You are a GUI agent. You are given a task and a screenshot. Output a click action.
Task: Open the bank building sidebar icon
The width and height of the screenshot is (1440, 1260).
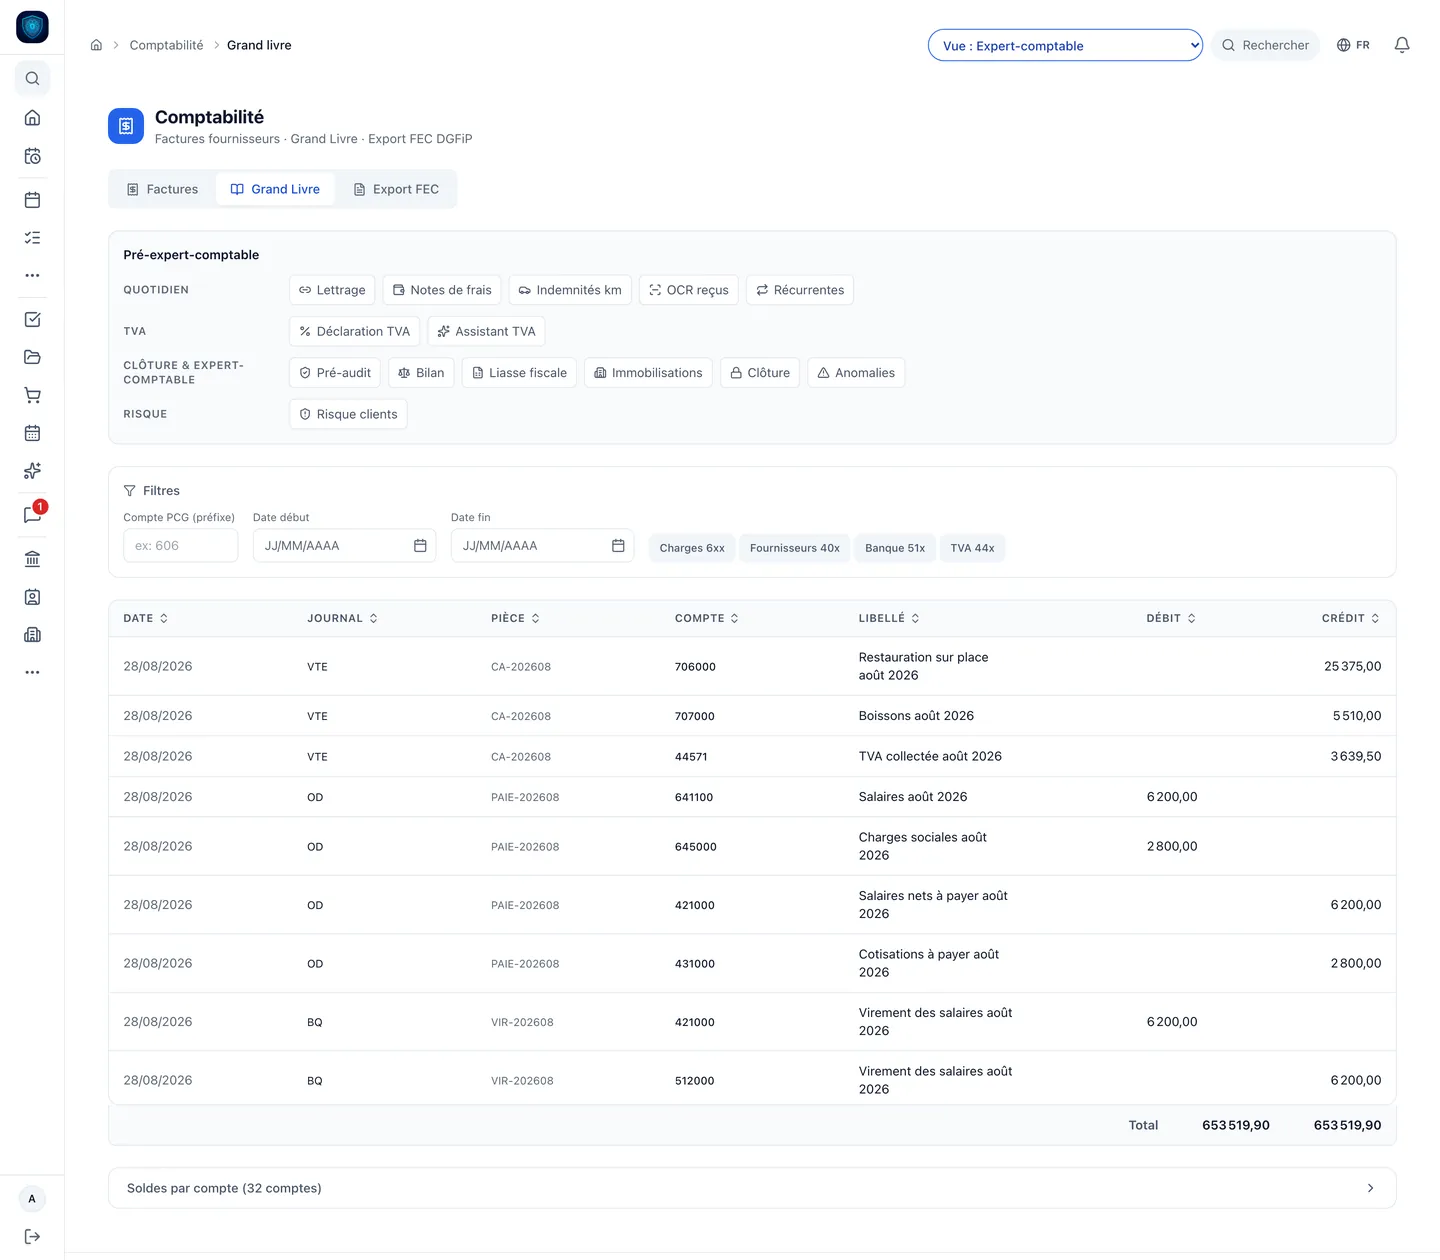[x=32, y=559]
